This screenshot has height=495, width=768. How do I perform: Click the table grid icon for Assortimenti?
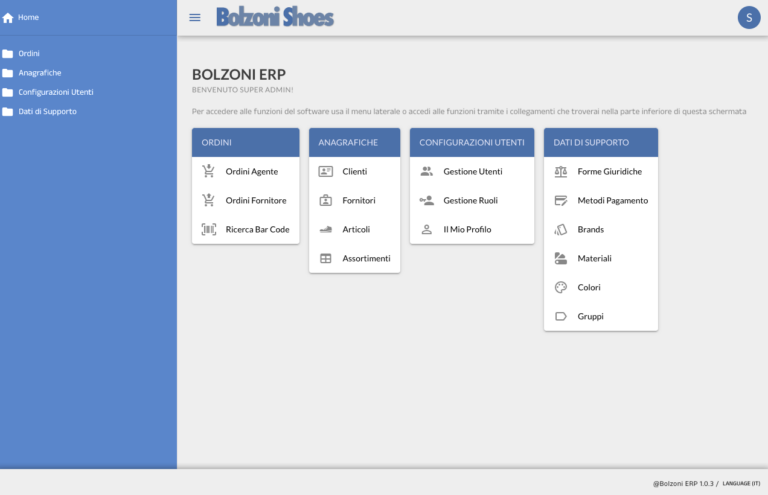(x=326, y=258)
